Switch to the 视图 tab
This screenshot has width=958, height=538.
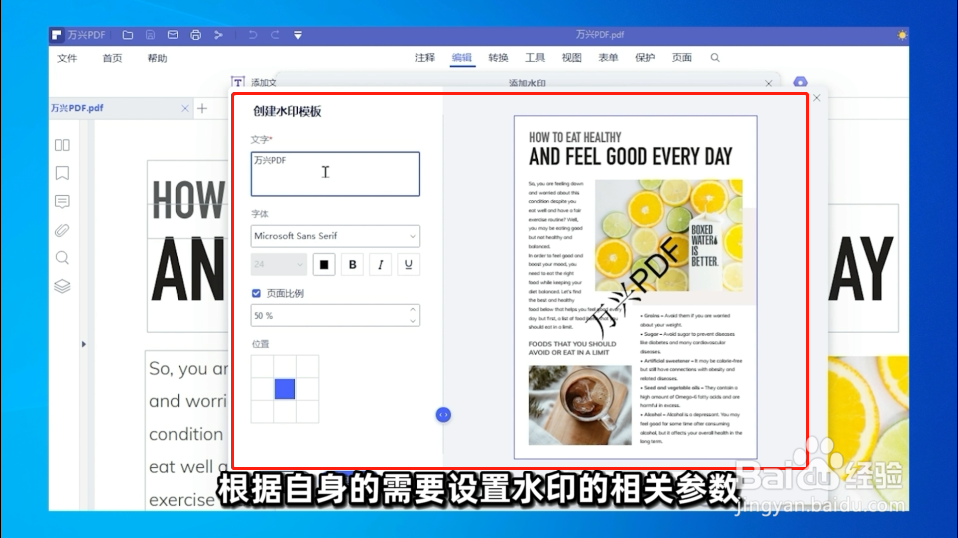[x=572, y=57]
